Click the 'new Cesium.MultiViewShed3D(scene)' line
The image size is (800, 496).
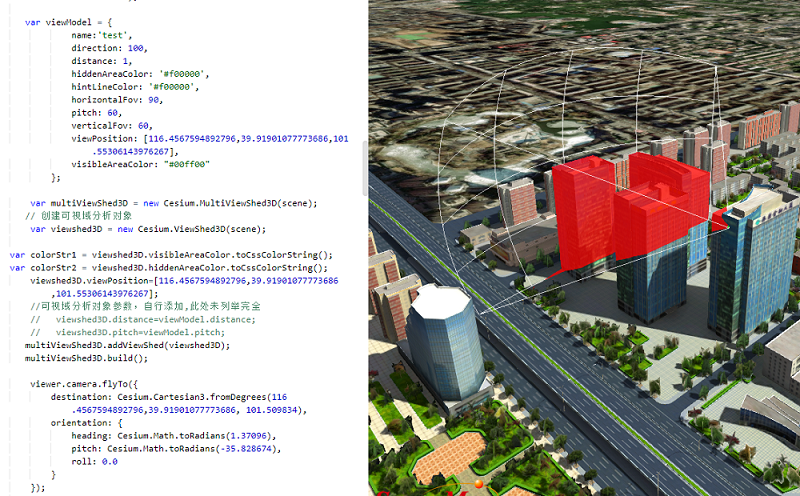tap(173, 203)
